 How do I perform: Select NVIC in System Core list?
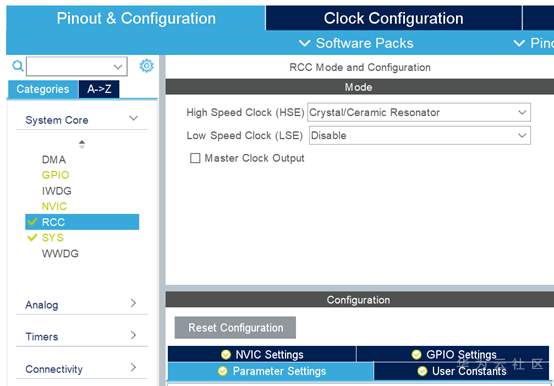pos(54,206)
